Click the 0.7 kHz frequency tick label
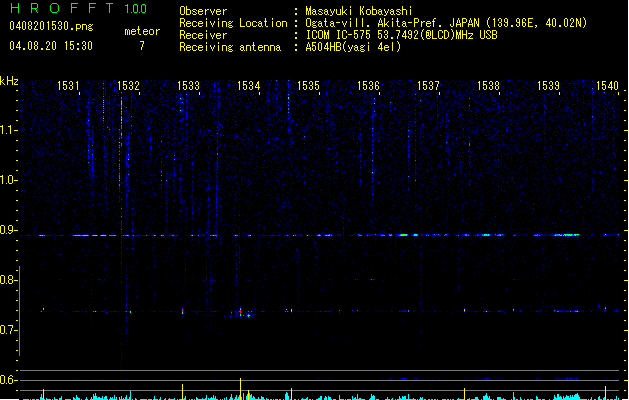 [8, 330]
